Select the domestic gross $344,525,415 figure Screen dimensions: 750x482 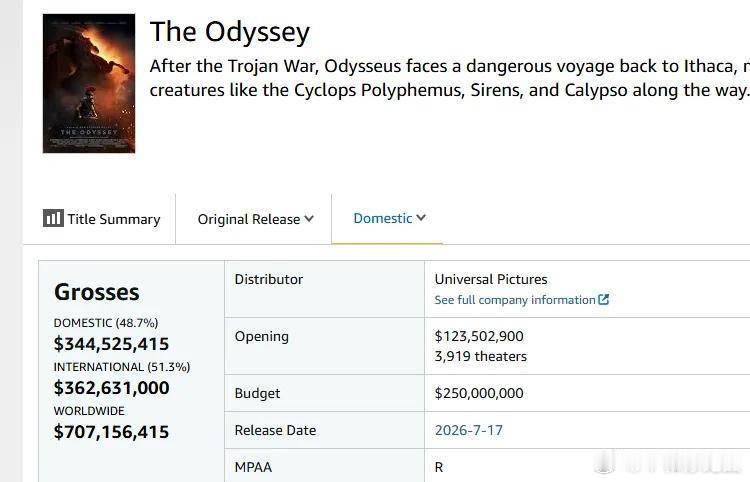111,344
